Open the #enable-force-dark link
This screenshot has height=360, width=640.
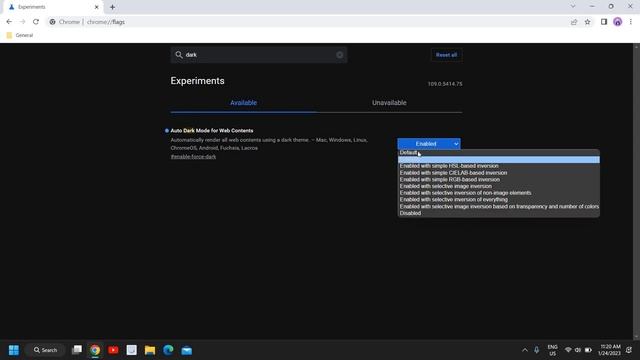click(193, 157)
